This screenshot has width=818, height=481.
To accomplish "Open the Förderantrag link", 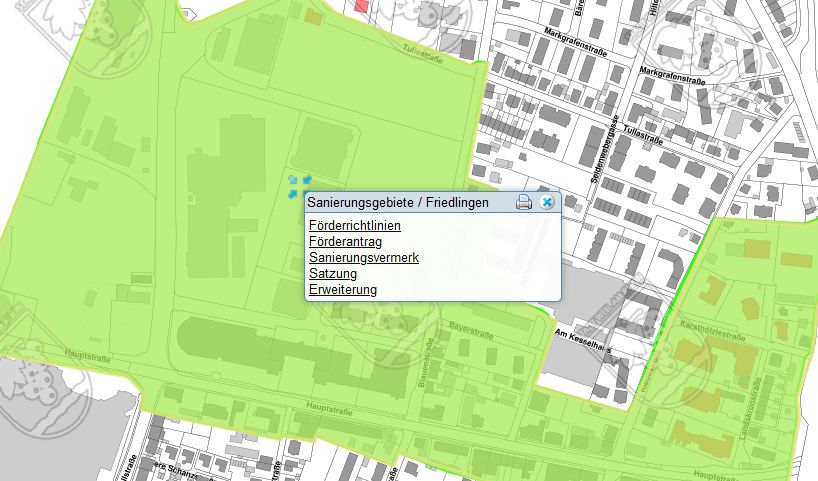I will coord(345,242).
